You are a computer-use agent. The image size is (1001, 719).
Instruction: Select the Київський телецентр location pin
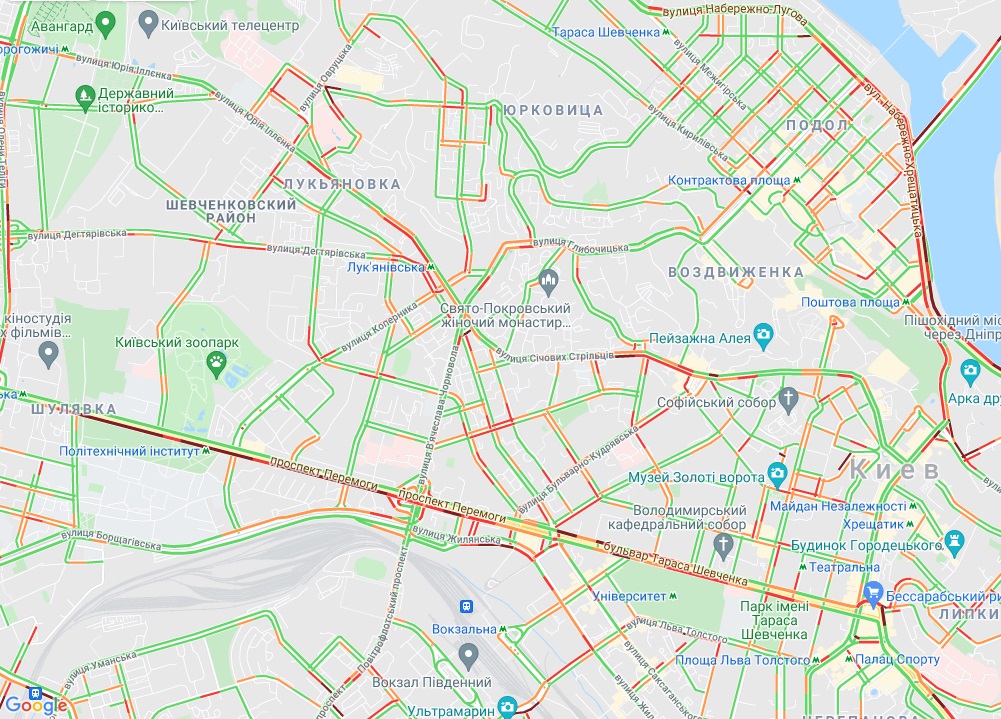pos(148,25)
